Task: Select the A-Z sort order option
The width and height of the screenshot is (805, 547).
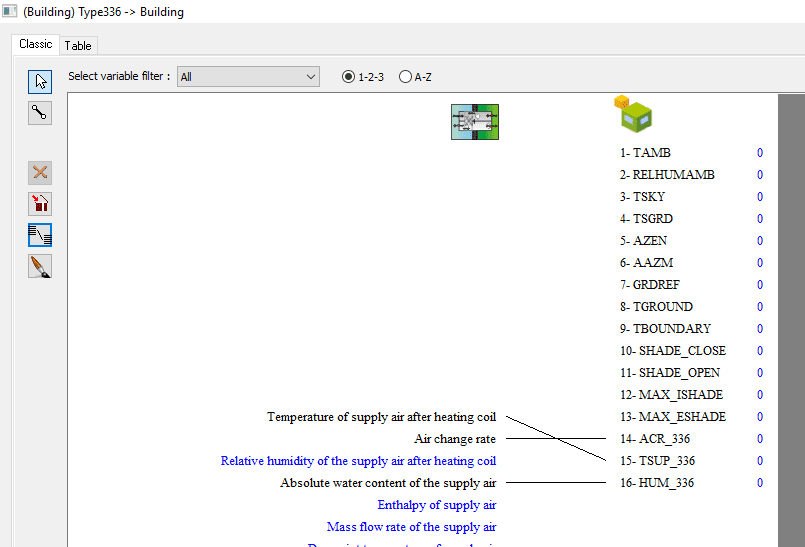Action: click(405, 77)
